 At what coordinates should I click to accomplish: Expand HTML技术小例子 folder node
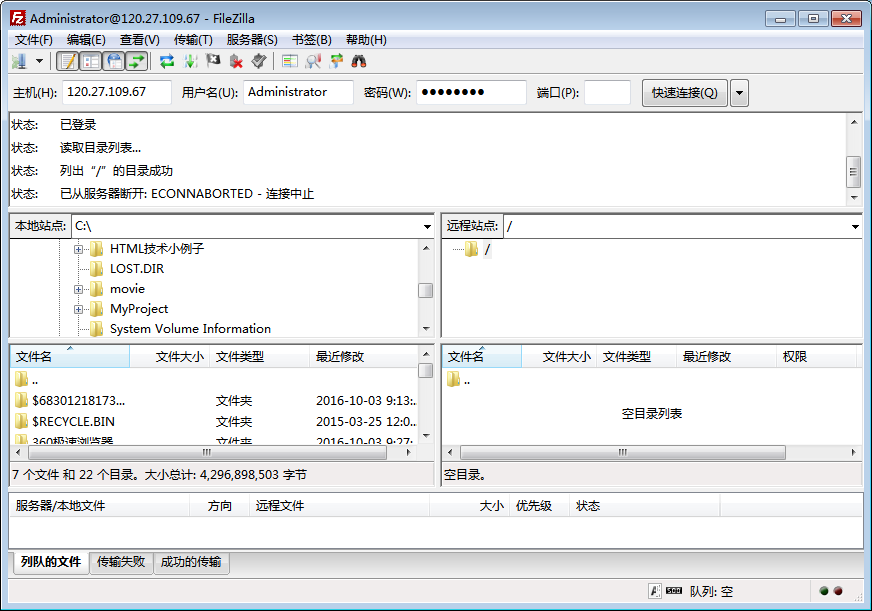(x=78, y=249)
